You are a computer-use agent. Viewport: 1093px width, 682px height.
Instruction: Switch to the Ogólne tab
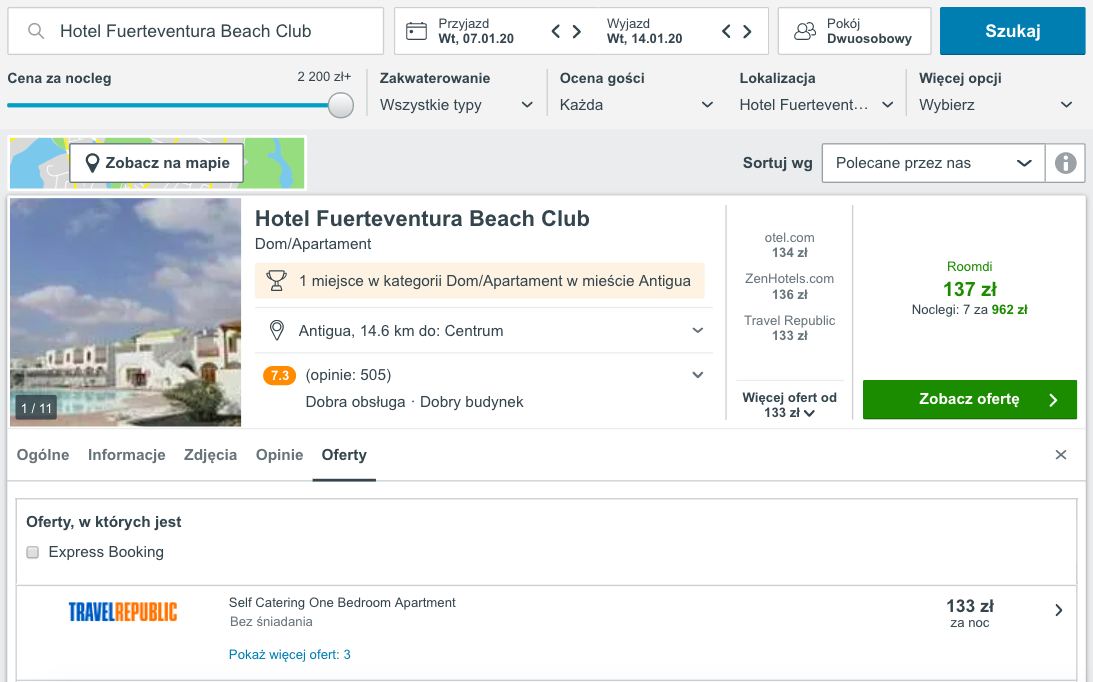pos(43,455)
